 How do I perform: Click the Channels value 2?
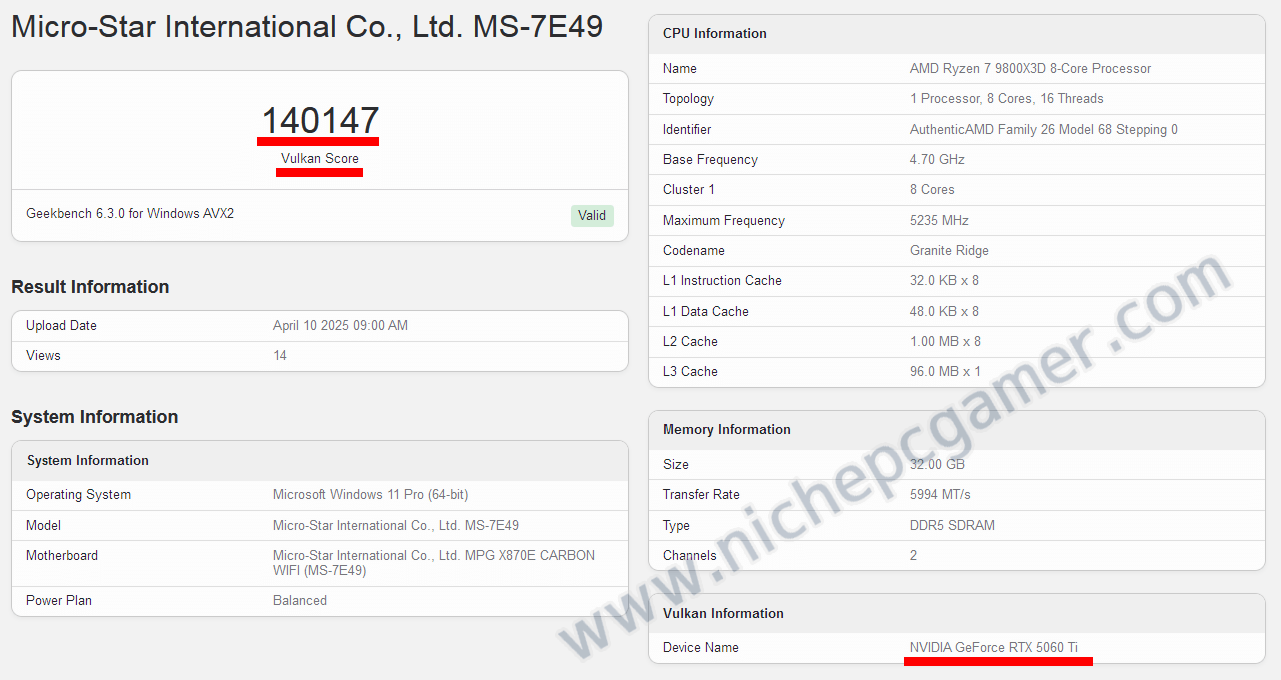pos(914,555)
